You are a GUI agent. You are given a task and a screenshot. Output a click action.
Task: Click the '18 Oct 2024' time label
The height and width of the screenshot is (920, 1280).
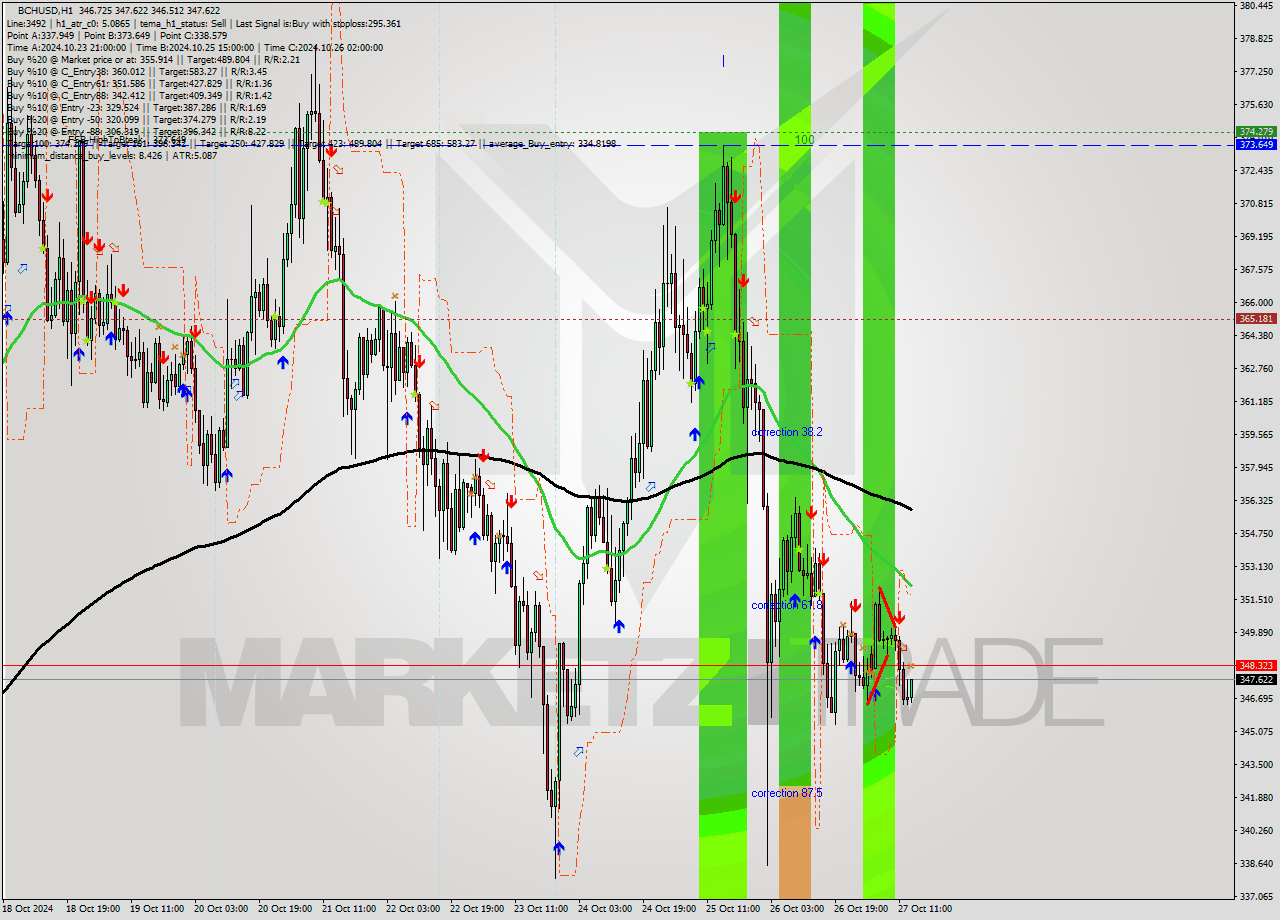29,909
